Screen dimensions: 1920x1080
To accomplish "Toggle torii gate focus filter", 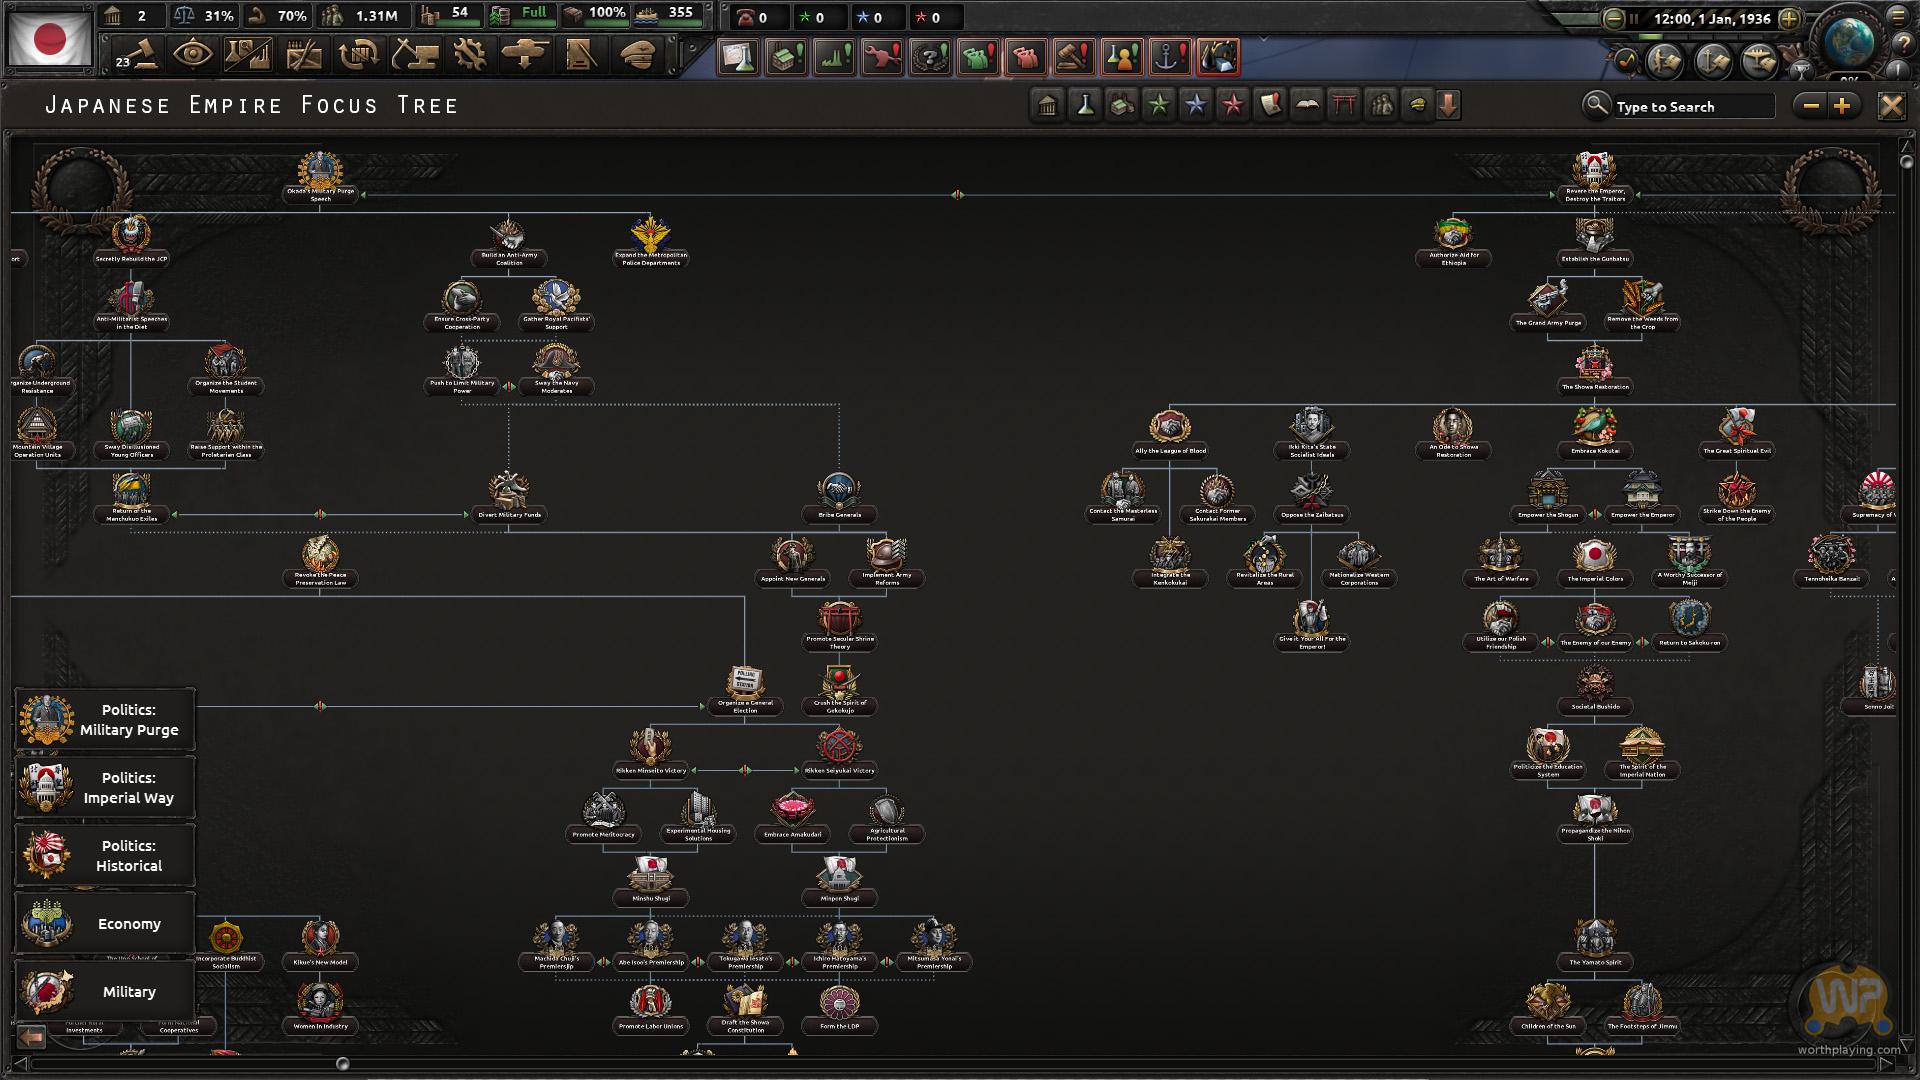I will click(1344, 105).
